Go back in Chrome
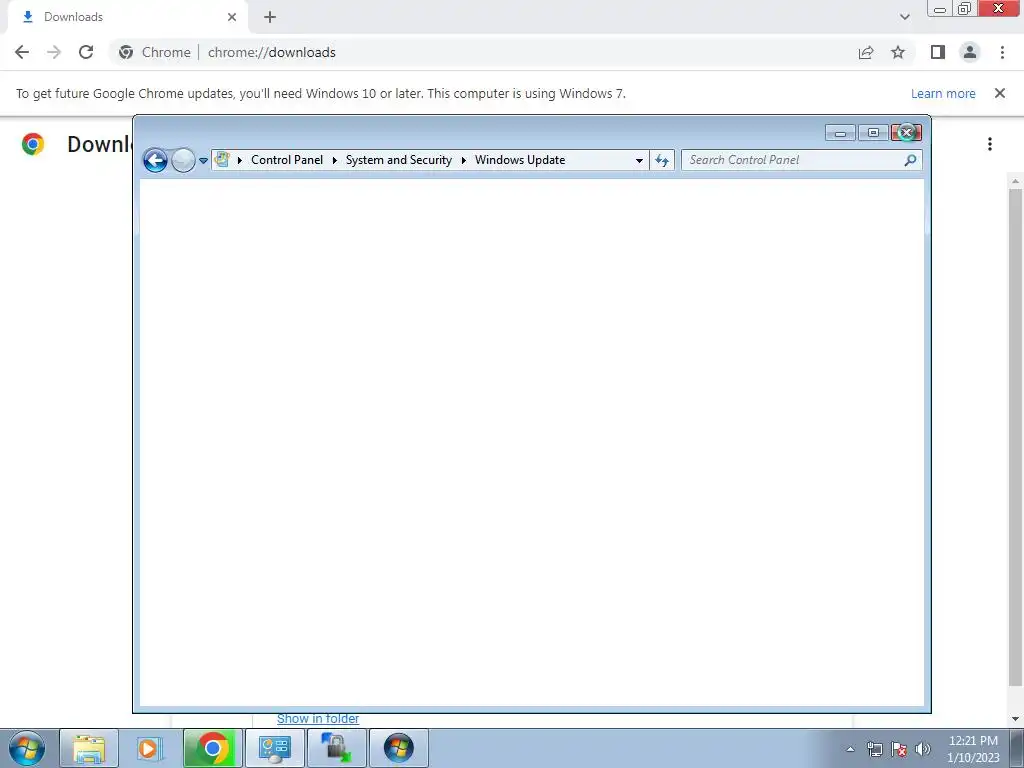 (22, 52)
